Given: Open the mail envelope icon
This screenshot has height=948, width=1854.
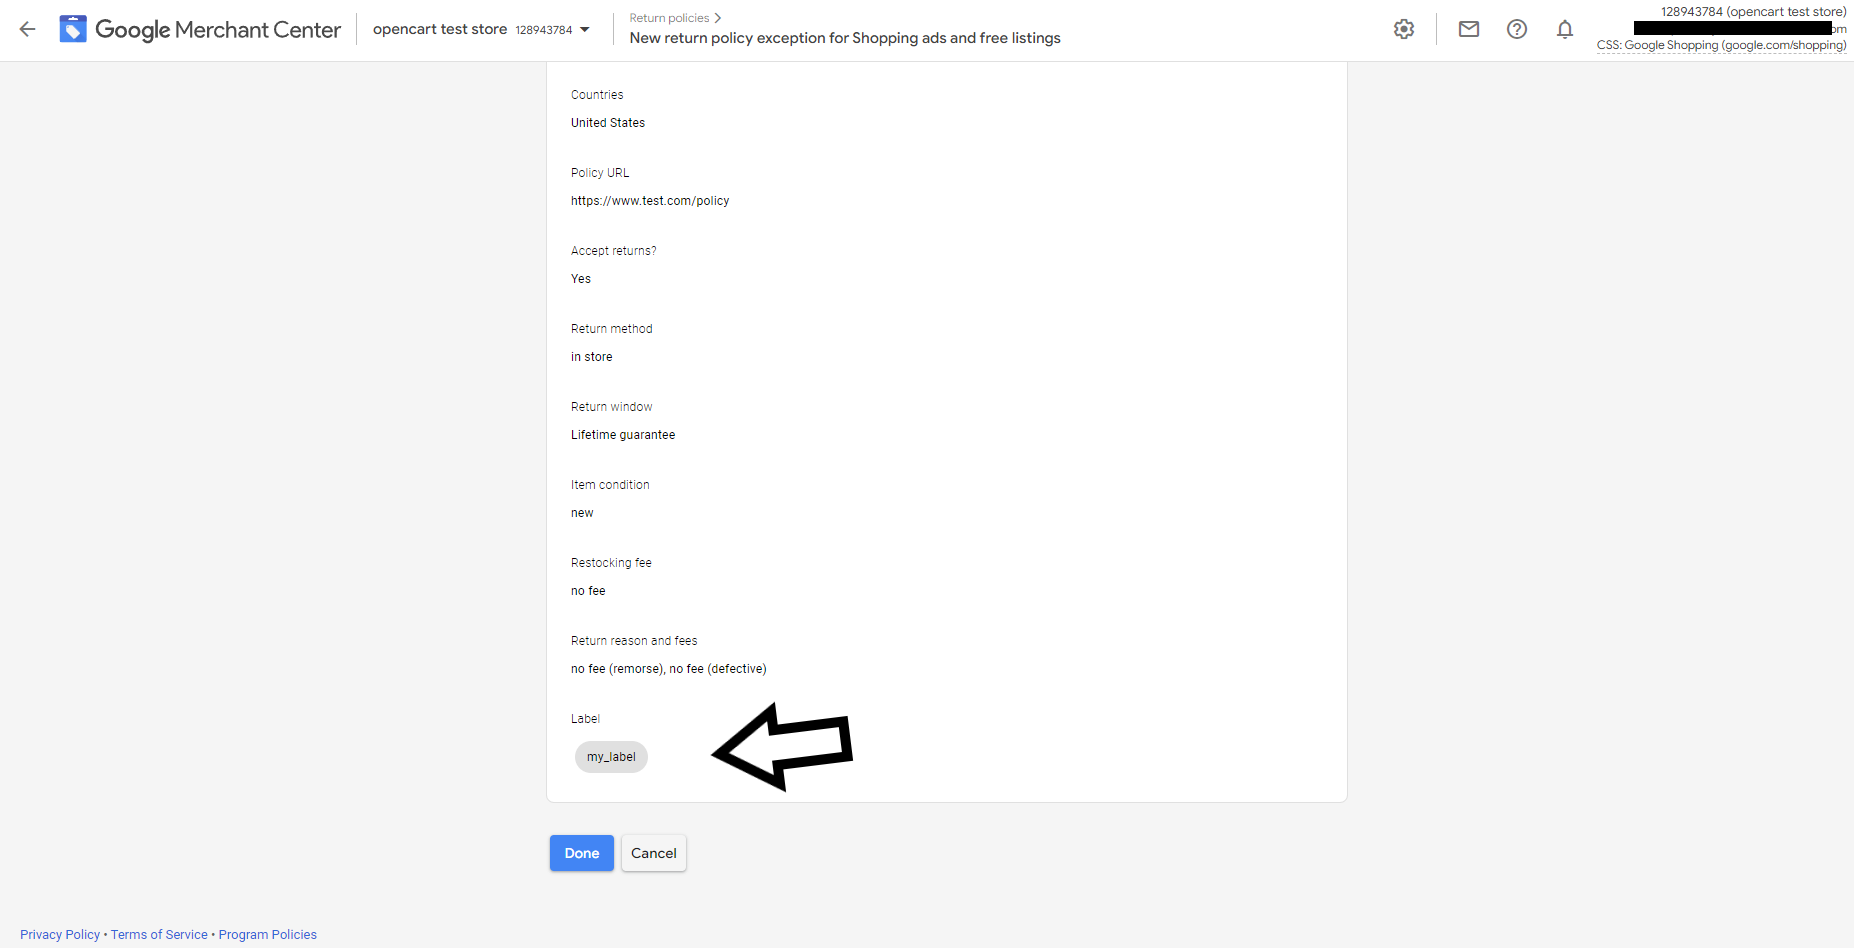Looking at the screenshot, I should [1468, 29].
